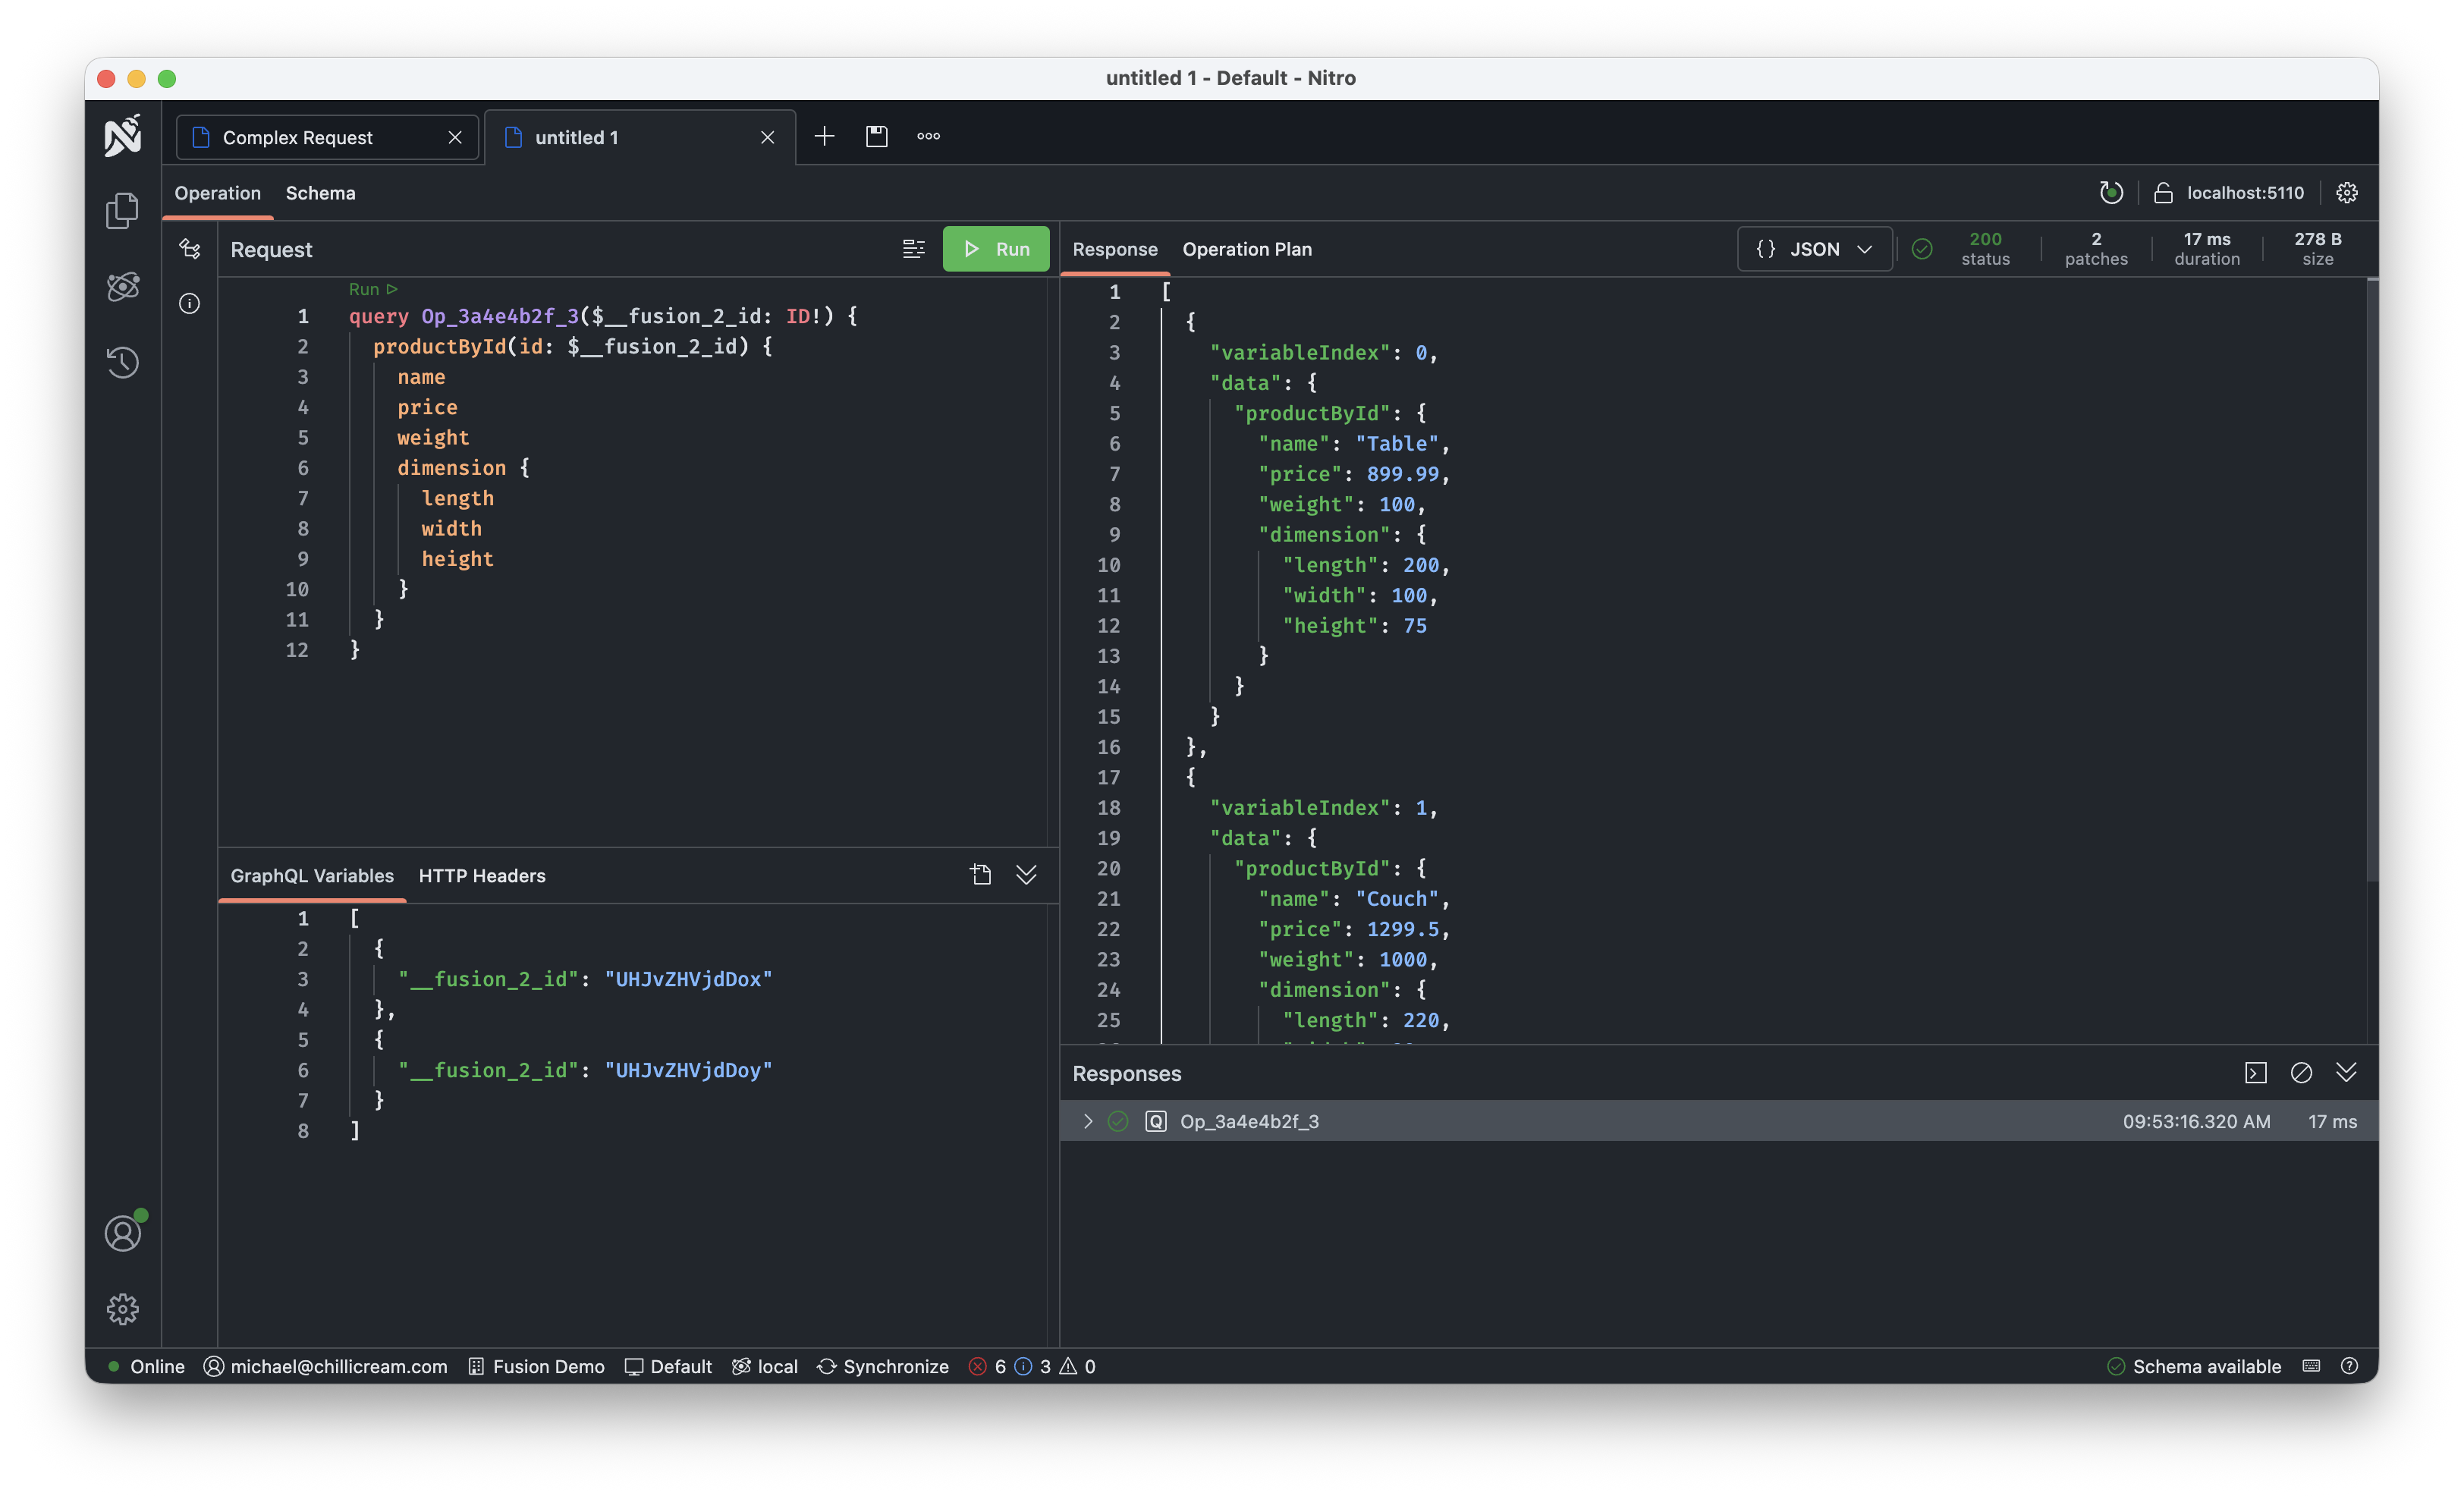Open the connection lock icon

point(2163,193)
